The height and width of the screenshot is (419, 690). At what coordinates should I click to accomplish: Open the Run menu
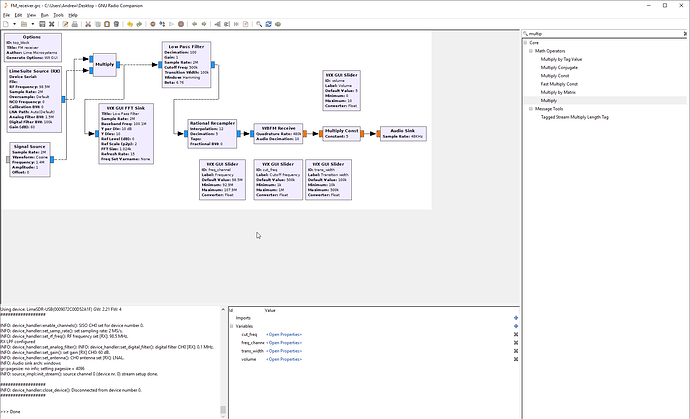click(x=43, y=15)
